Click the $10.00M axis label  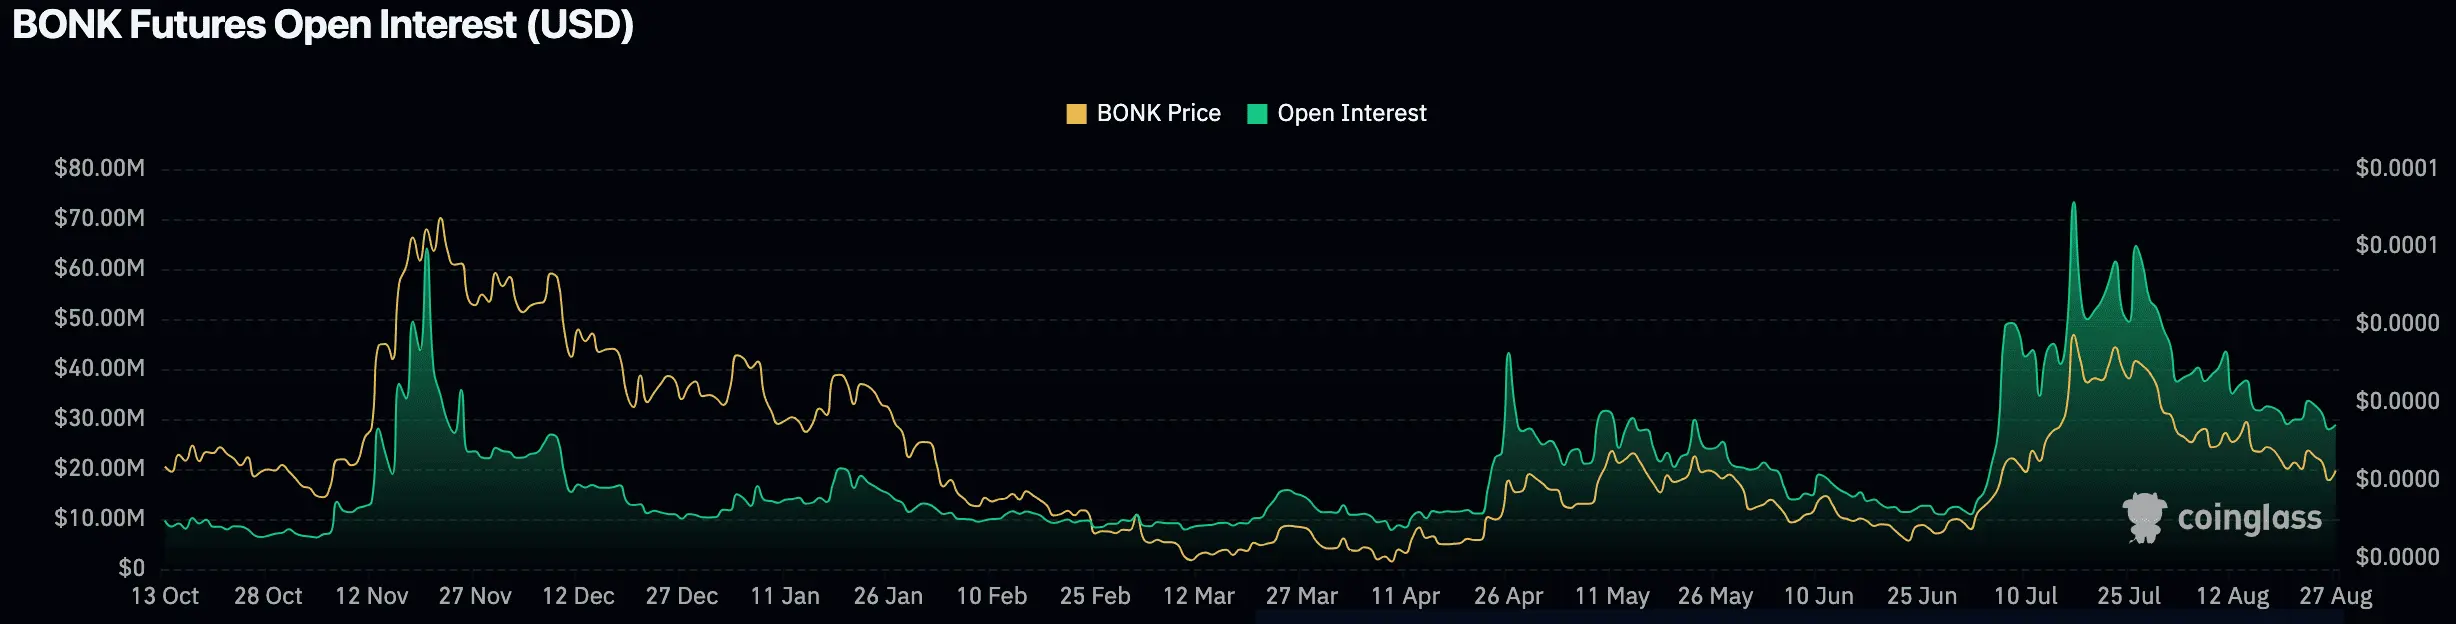click(99, 518)
